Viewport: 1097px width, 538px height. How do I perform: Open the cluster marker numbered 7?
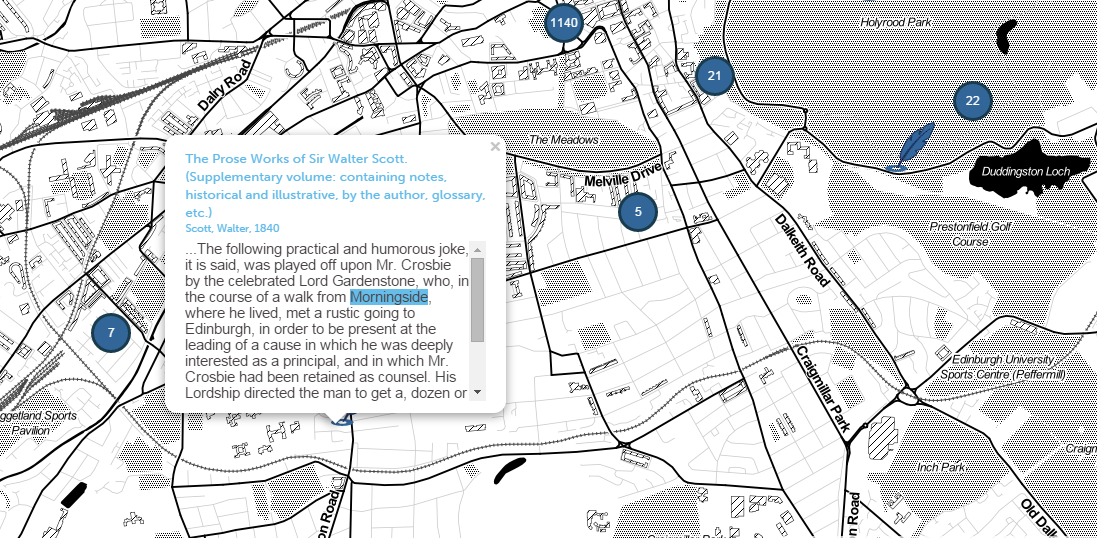pyautogui.click(x=111, y=333)
